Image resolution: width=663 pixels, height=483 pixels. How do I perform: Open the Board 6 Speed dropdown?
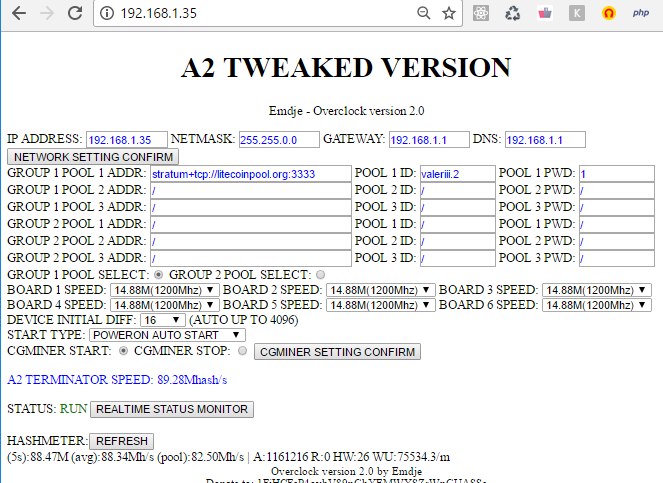[x=597, y=306]
